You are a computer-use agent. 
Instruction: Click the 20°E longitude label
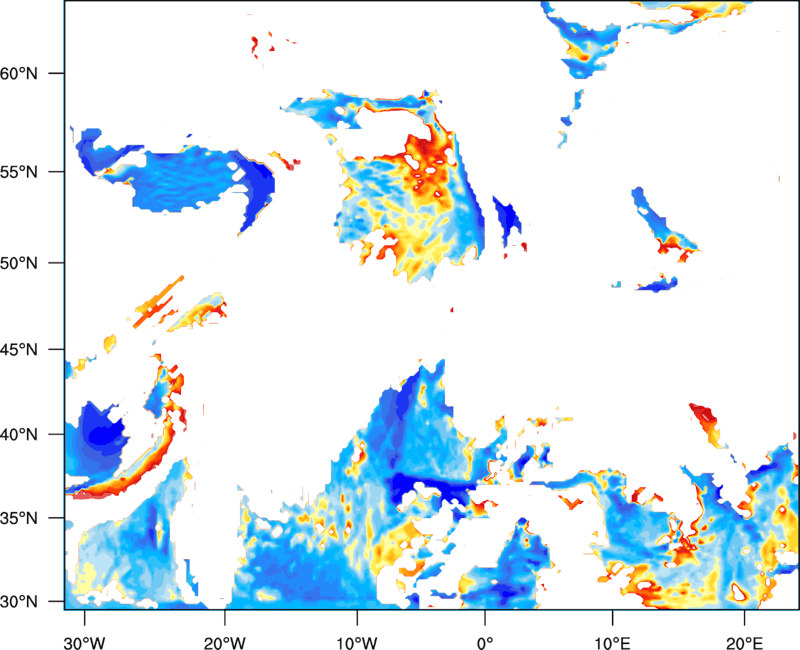pyautogui.click(x=744, y=643)
